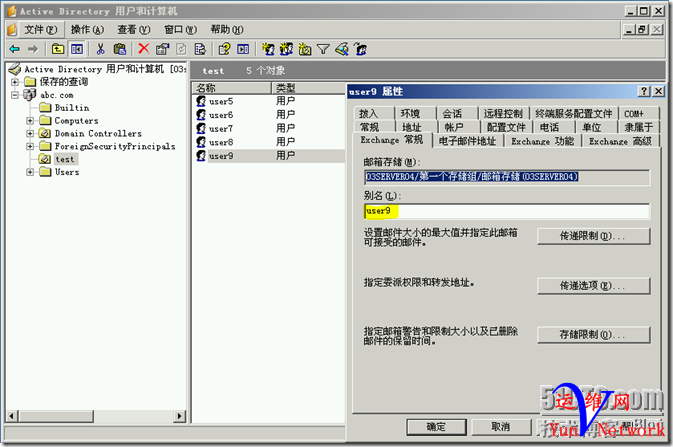673x447 pixels.
Task: Switch to the 拨入 tab
Action: point(368,113)
